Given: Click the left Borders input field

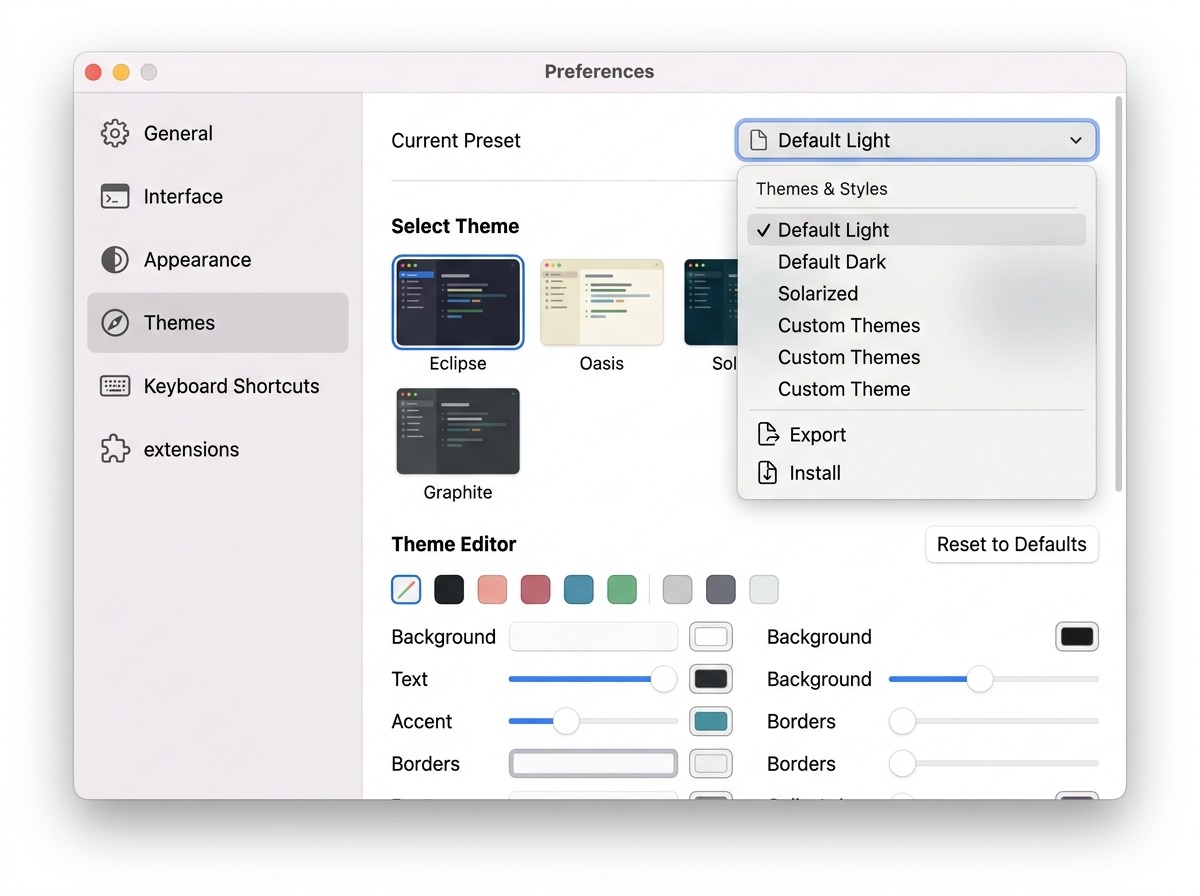Looking at the screenshot, I should pyautogui.click(x=593, y=764).
